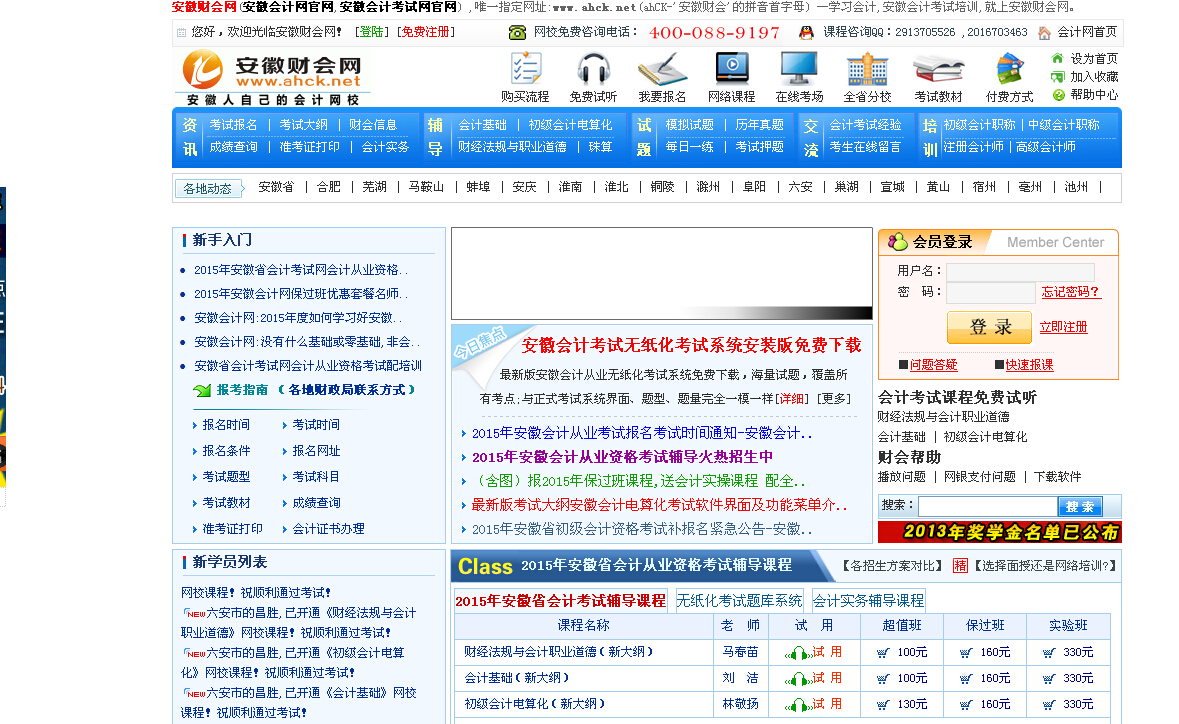This screenshot has height=724, width=1179.
Task: Click the 搜索 search button
Action: (1080, 506)
